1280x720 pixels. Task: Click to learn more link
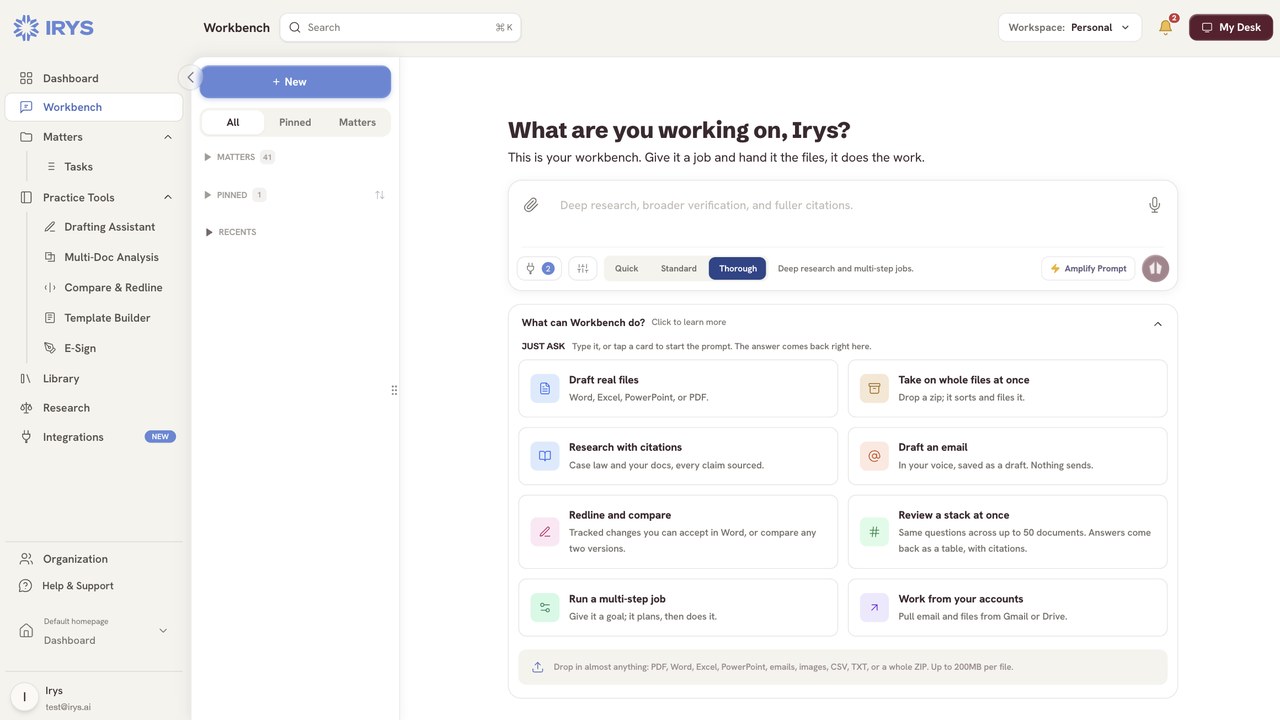689,323
